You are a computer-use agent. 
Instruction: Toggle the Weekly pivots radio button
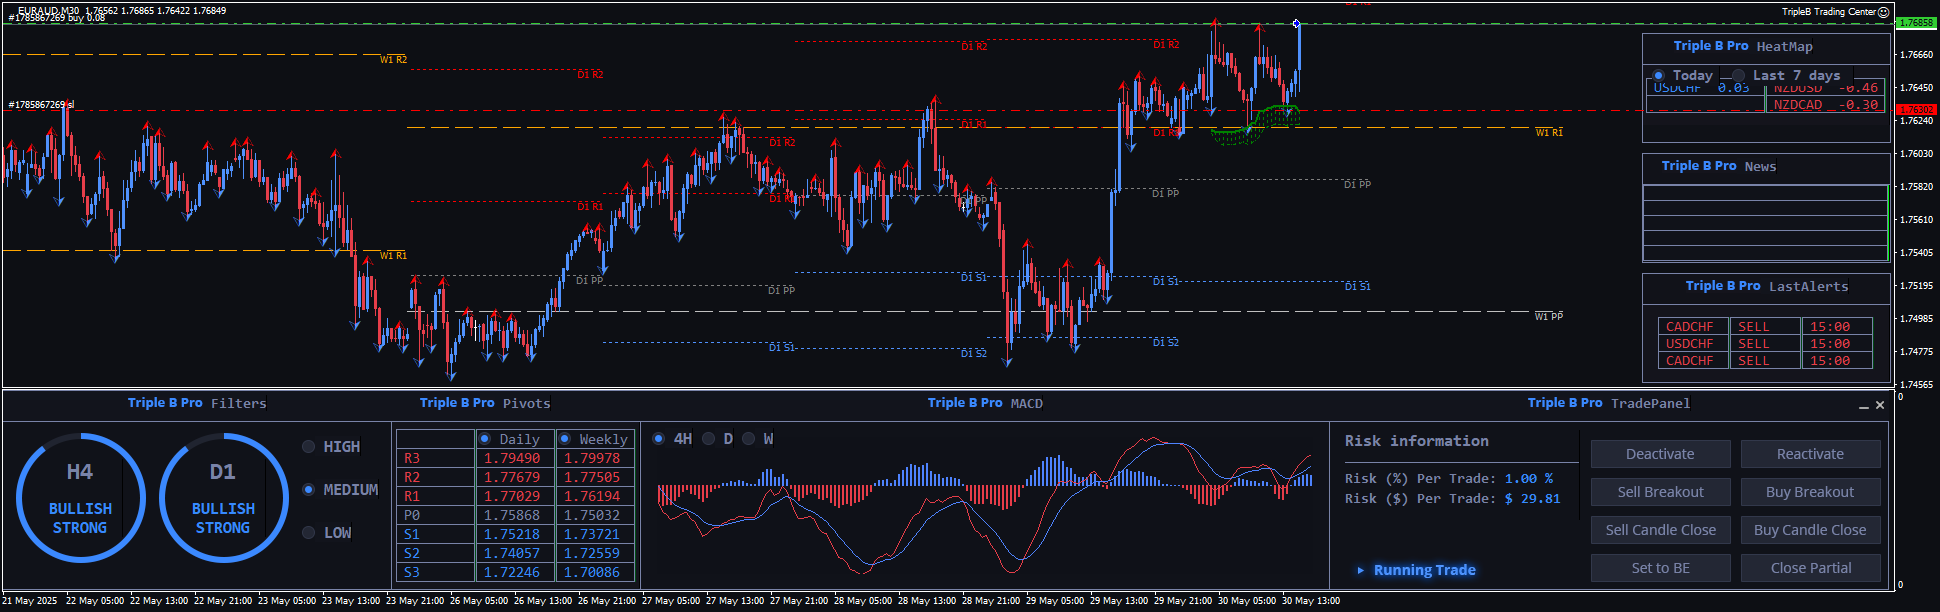click(565, 439)
